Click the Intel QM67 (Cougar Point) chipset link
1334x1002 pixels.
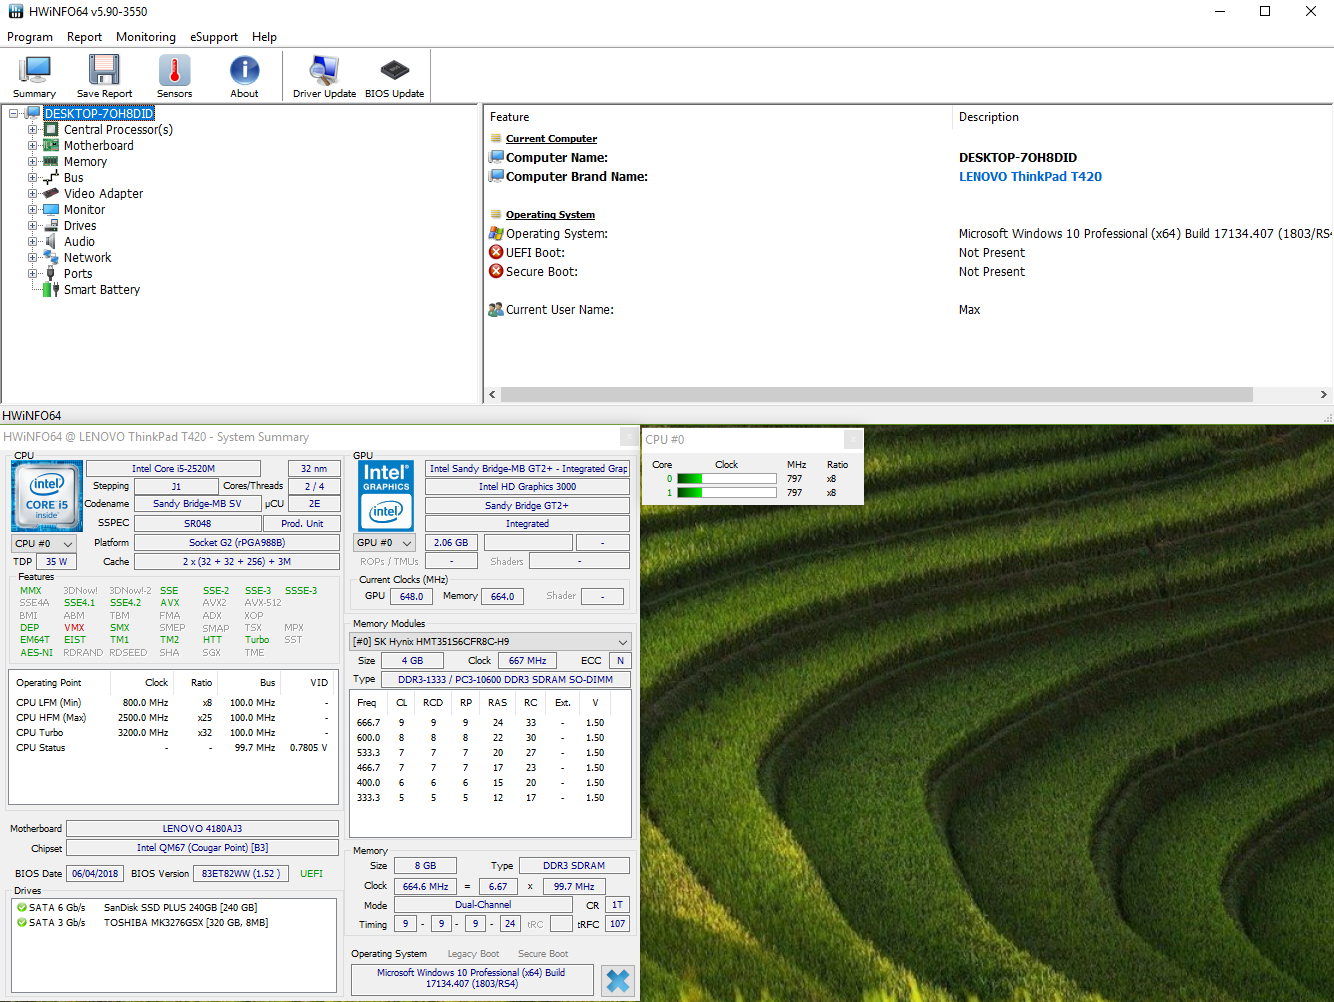coord(202,848)
